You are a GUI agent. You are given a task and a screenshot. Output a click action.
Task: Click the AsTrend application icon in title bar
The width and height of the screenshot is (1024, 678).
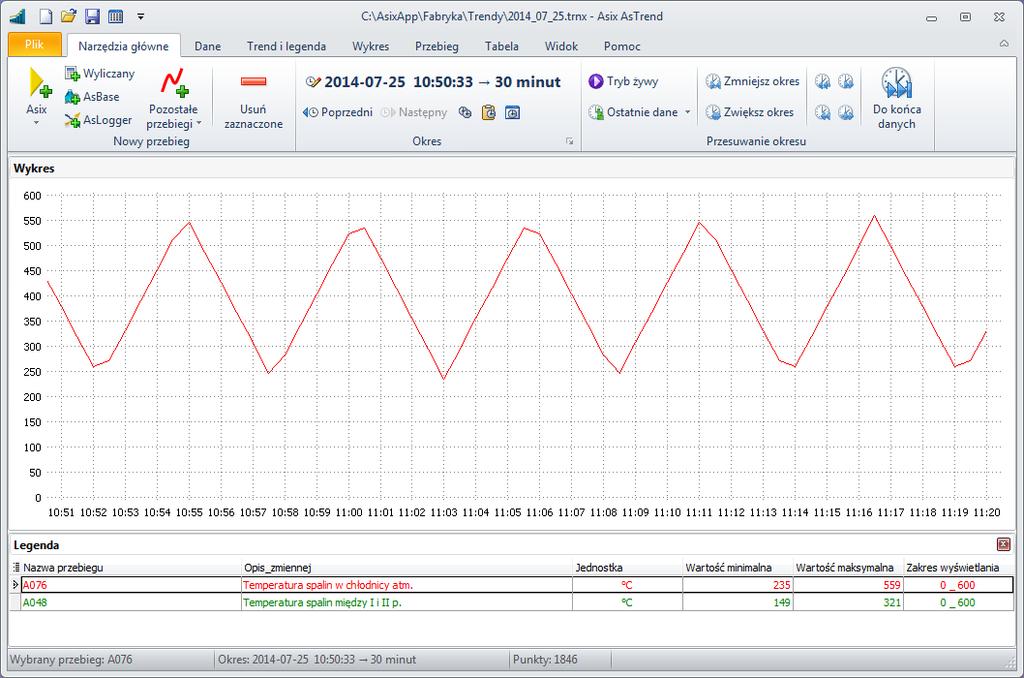click(18, 16)
